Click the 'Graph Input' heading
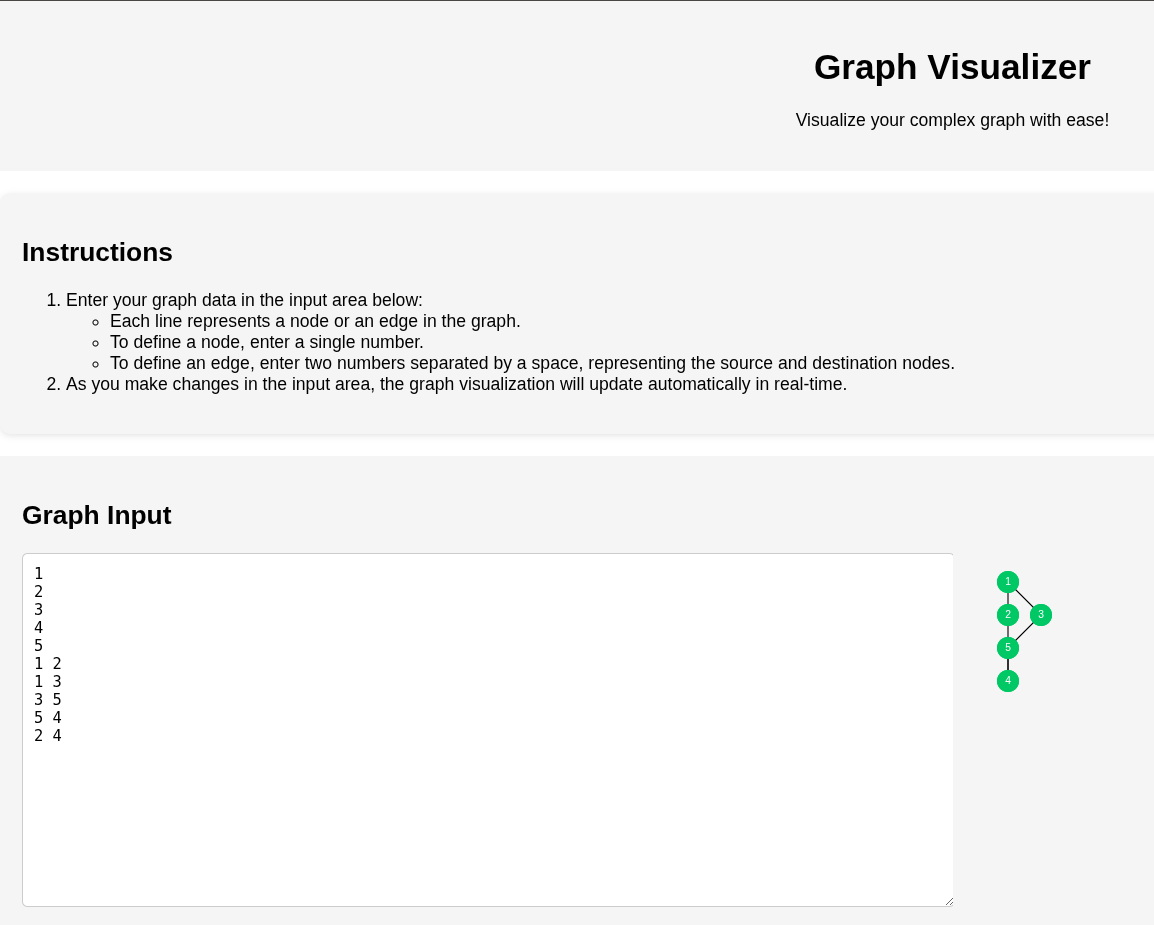1154x925 pixels. (x=97, y=515)
